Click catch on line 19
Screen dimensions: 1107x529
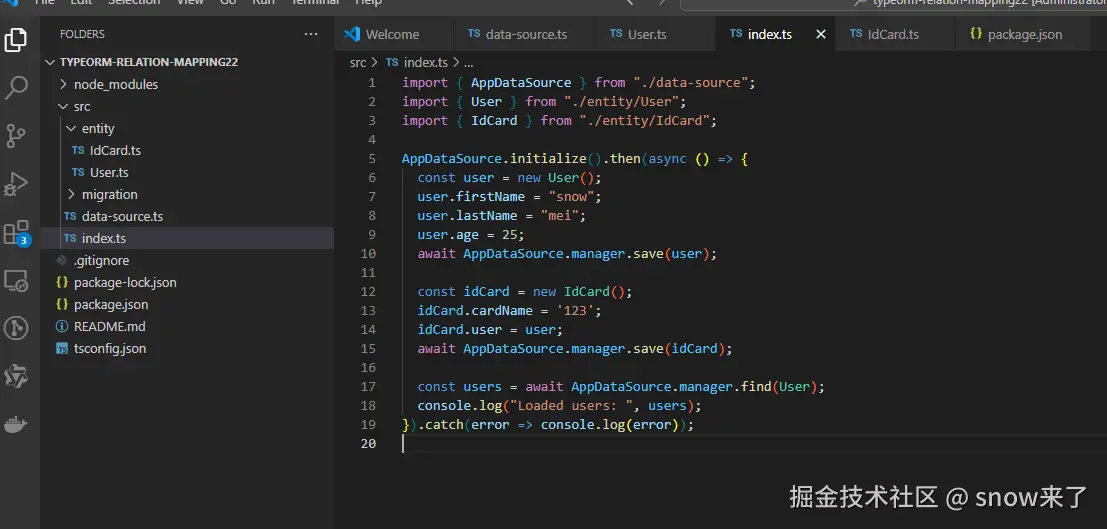(444, 425)
